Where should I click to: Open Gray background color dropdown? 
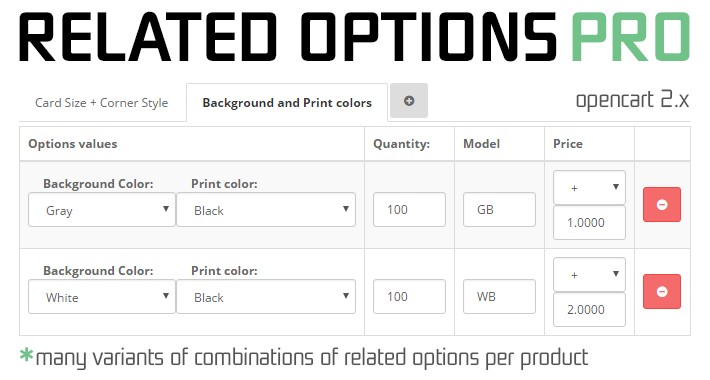point(102,210)
